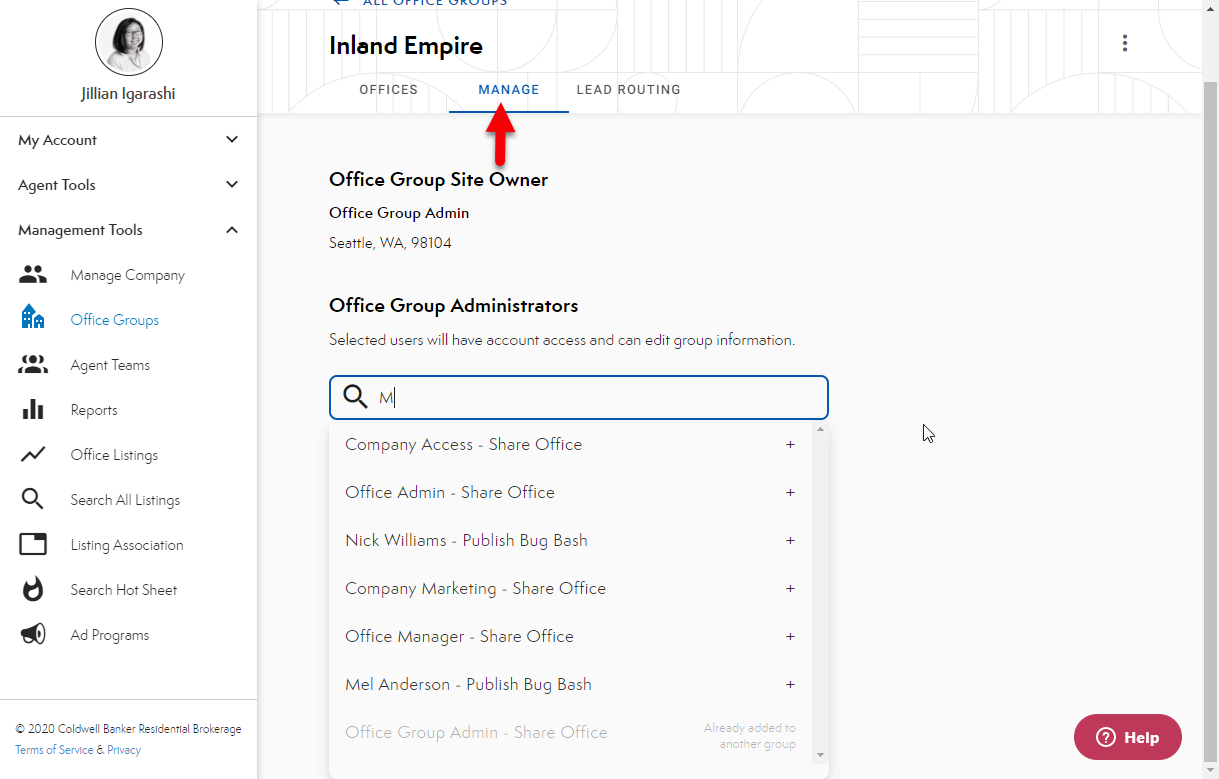This screenshot has width=1219, height=779.
Task: Expand the My Account section
Action: [232, 140]
